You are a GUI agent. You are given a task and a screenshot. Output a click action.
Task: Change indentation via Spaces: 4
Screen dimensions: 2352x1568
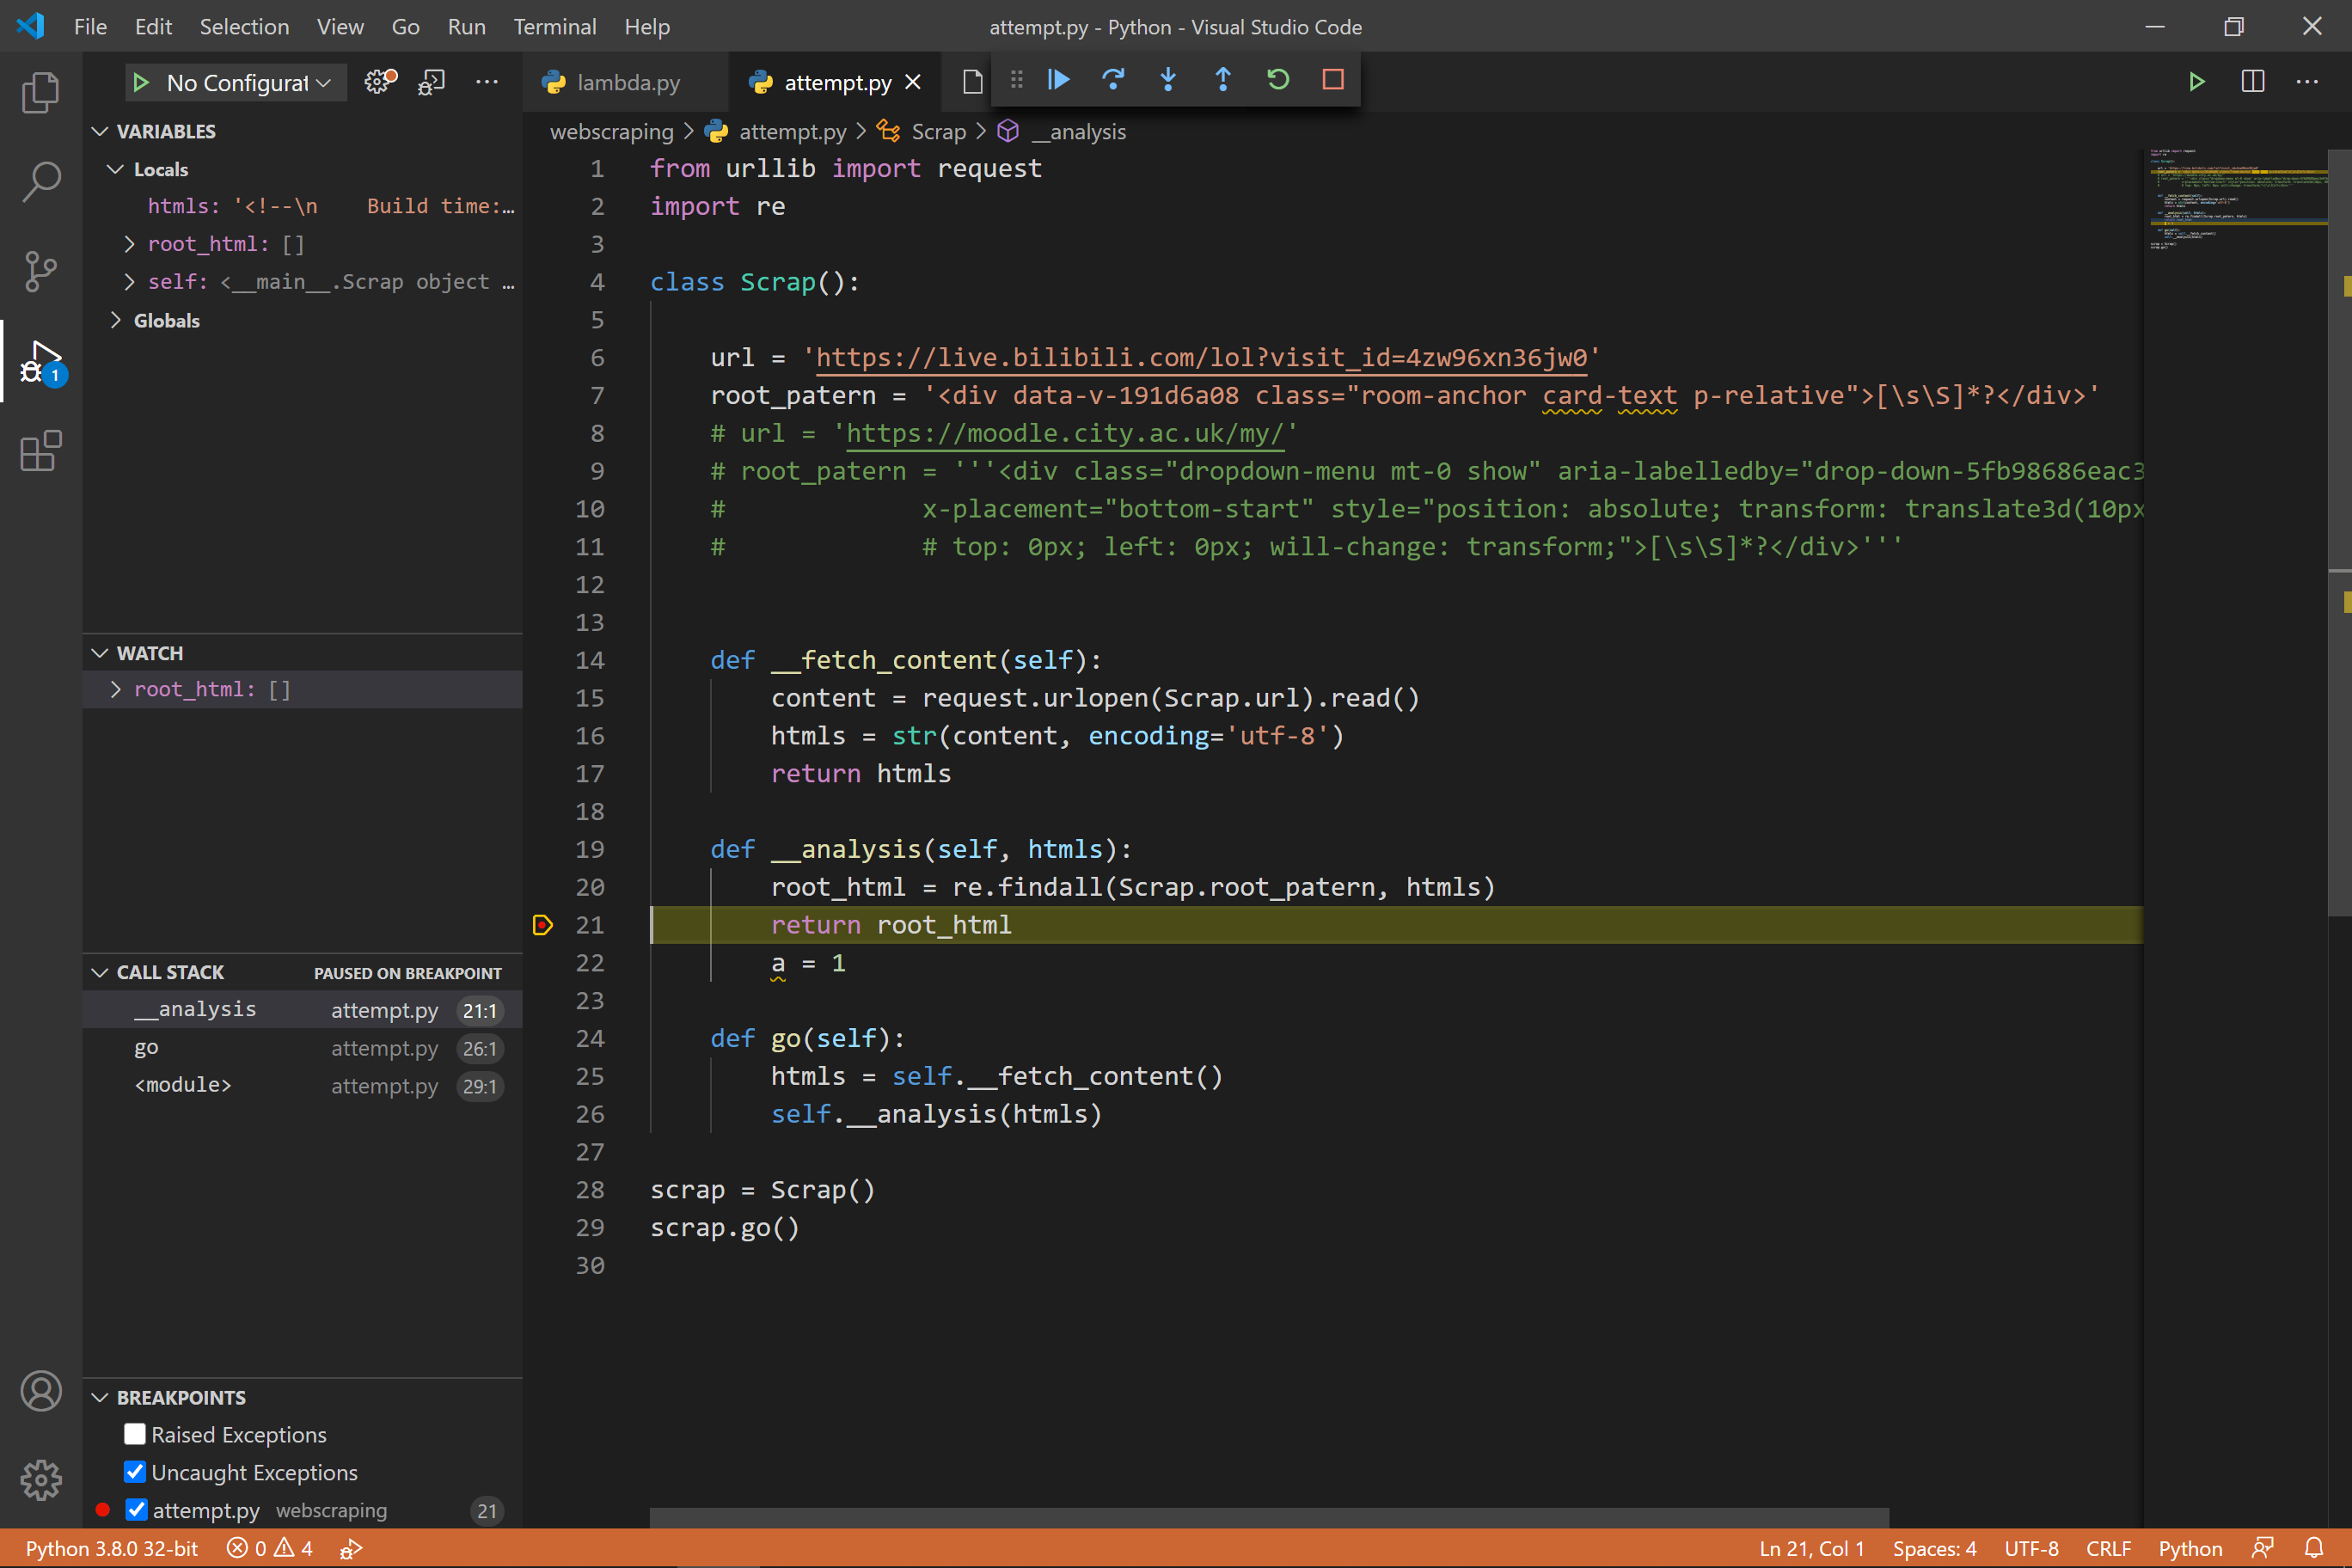point(1934,1548)
